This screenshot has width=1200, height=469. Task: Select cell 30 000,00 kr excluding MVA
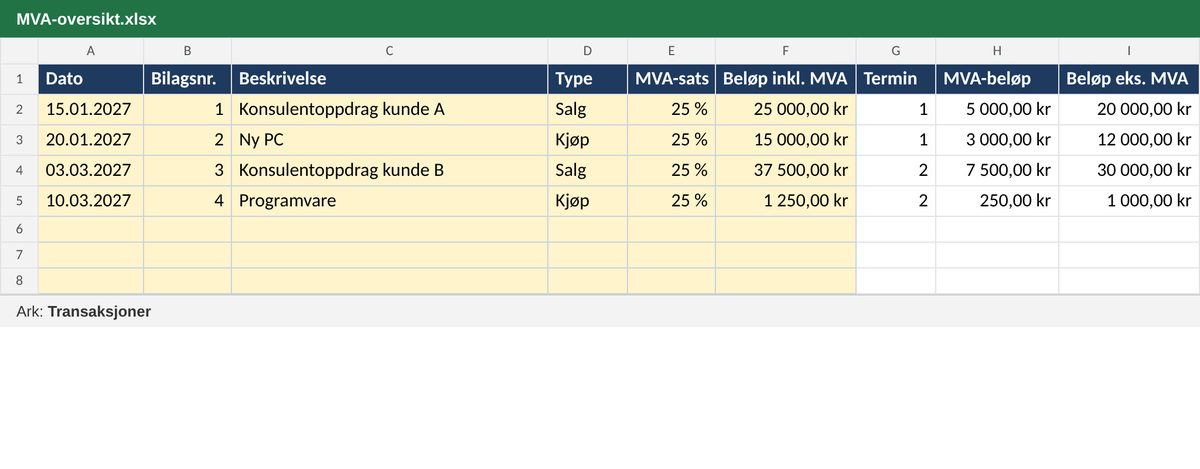[1129, 170]
